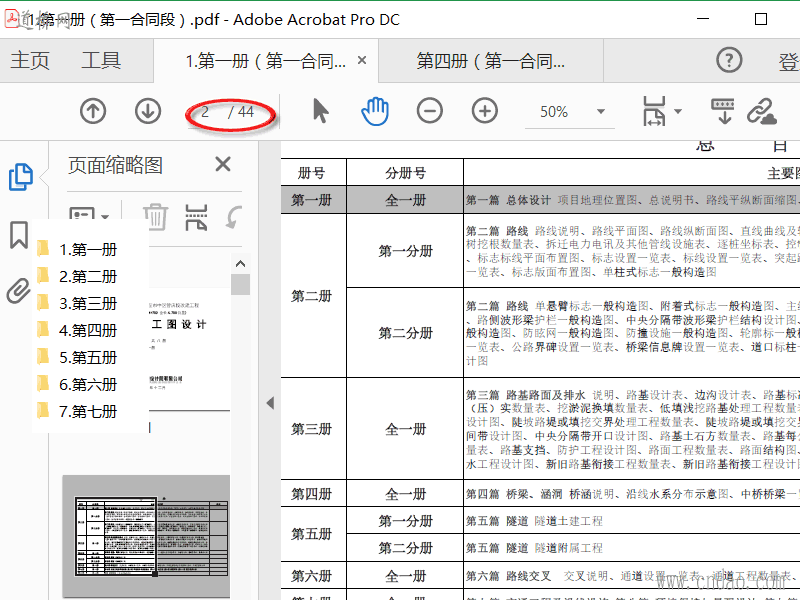Open the 3.第三册 folder
The width and height of the screenshot is (800, 600).
(x=77, y=304)
